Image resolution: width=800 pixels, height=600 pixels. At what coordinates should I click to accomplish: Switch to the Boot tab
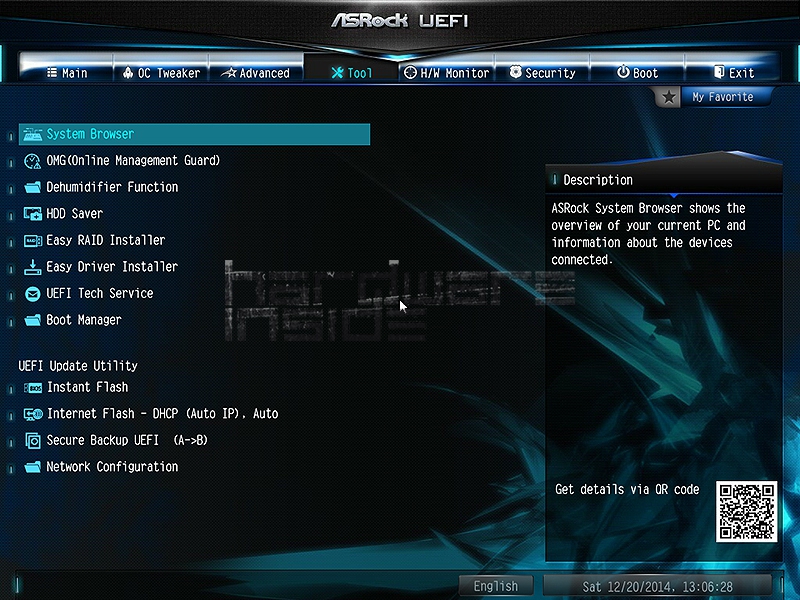tap(637, 73)
